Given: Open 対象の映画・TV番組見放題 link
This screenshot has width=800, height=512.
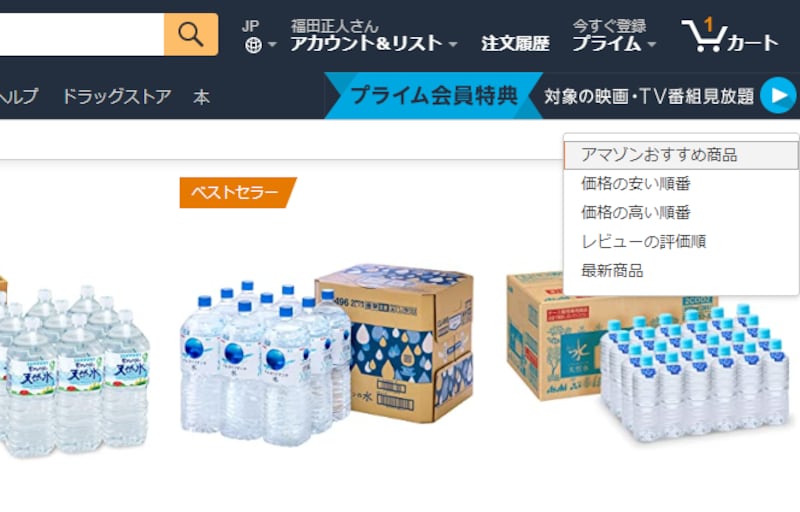Looking at the screenshot, I should pos(648,96).
